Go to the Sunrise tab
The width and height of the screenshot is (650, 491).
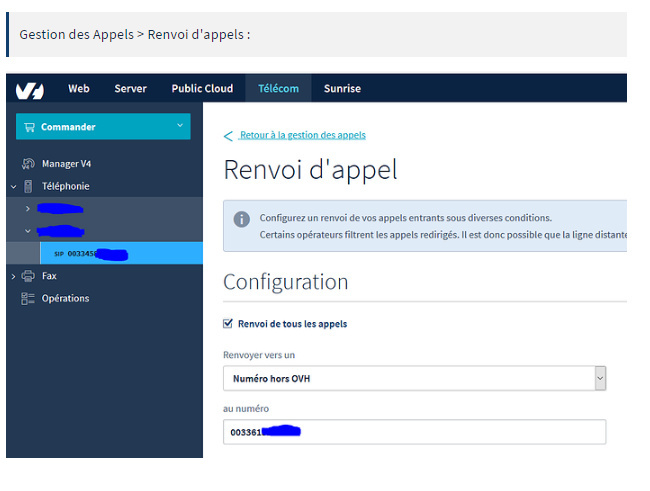pos(342,89)
